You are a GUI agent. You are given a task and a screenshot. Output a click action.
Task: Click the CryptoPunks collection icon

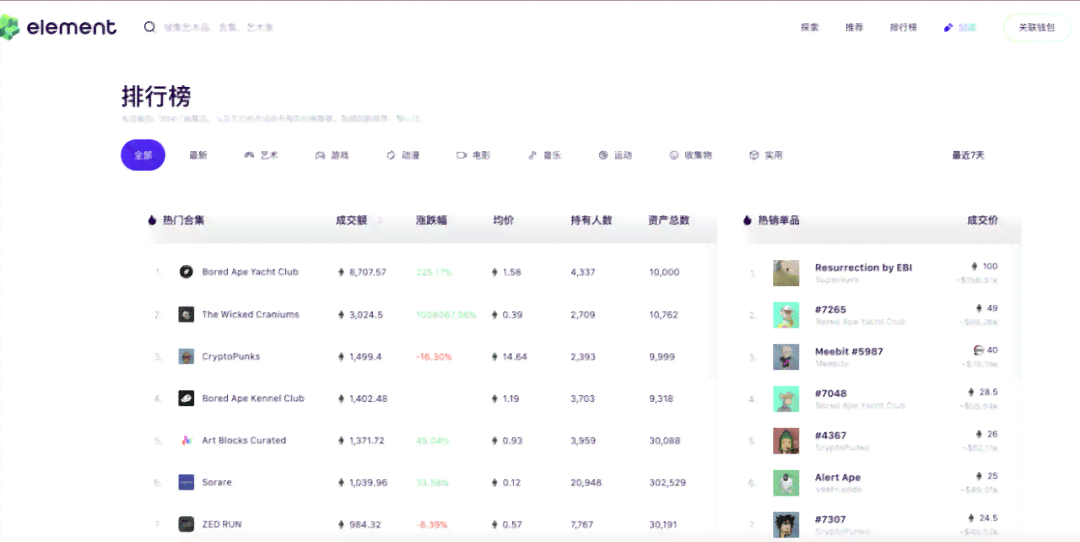[x=186, y=357]
